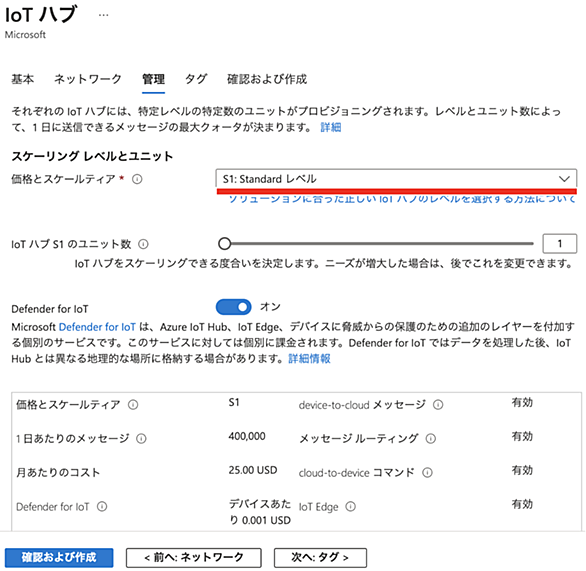This screenshot has height=571, width=586.
Task: Click the 有効 status for device-to-cloud メッセージ
Action: [x=522, y=402]
